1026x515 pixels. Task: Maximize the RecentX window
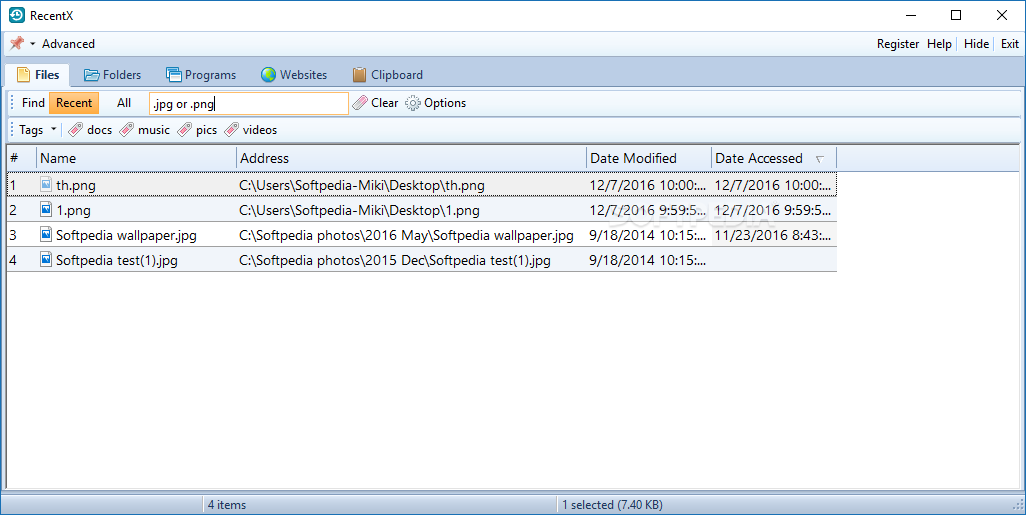(956, 15)
